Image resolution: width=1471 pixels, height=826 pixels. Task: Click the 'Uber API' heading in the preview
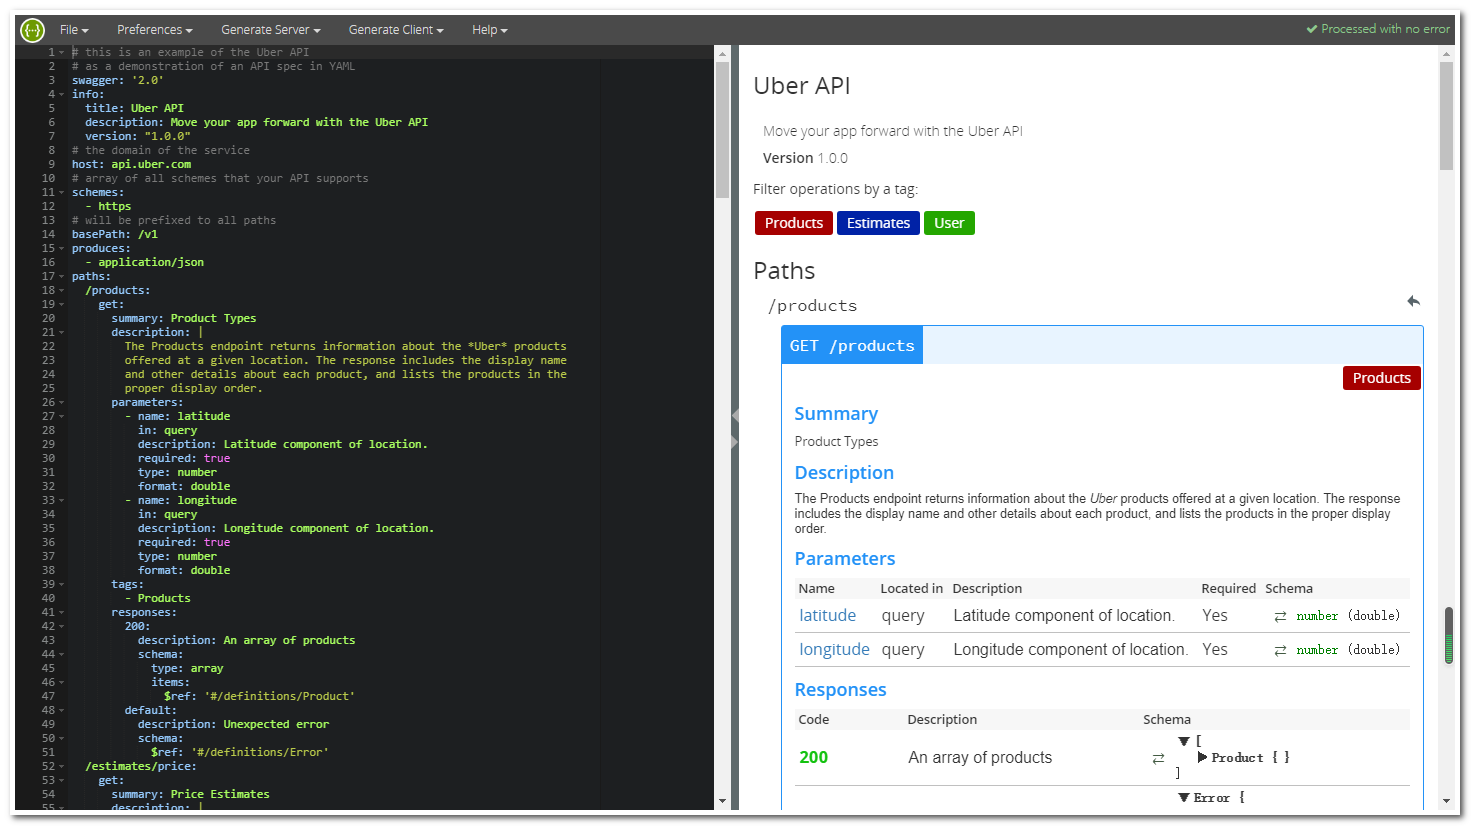802,86
